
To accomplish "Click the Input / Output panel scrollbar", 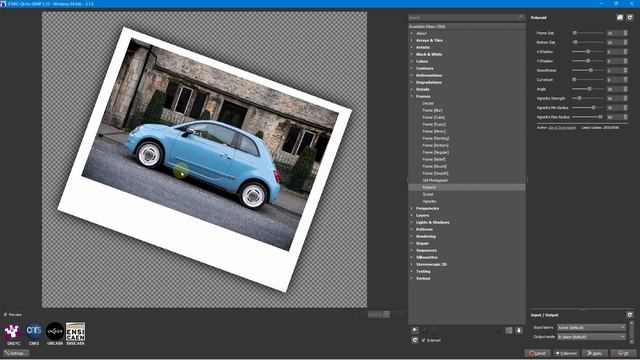I will tap(632, 332).
